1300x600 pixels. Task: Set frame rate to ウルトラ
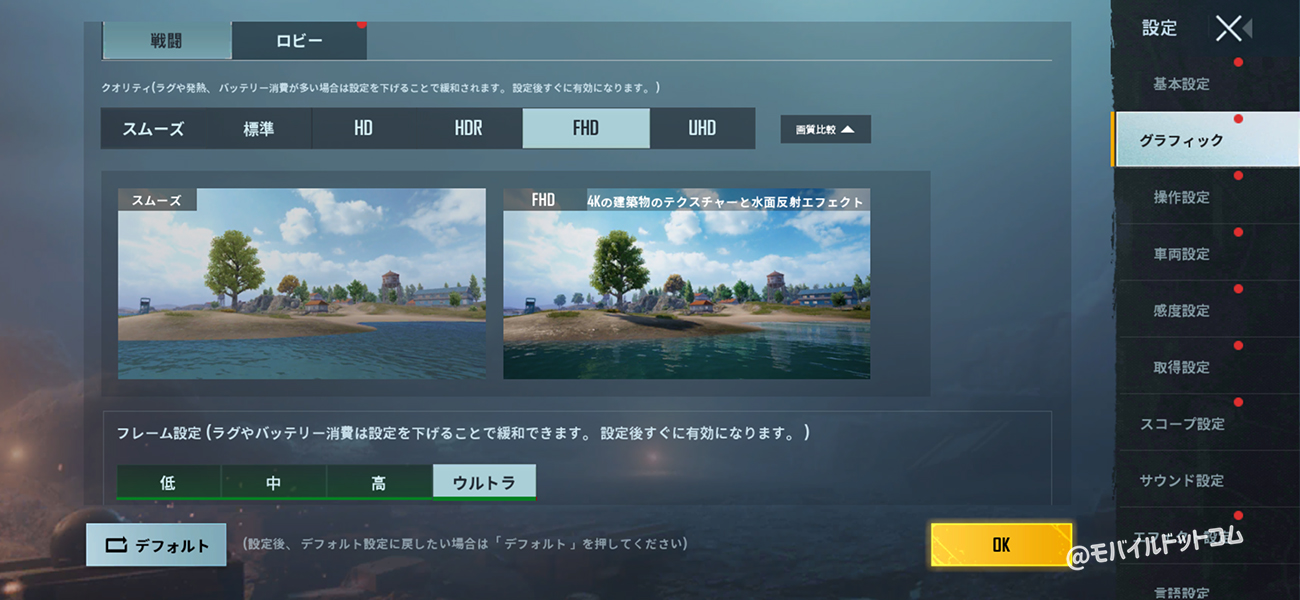point(484,482)
